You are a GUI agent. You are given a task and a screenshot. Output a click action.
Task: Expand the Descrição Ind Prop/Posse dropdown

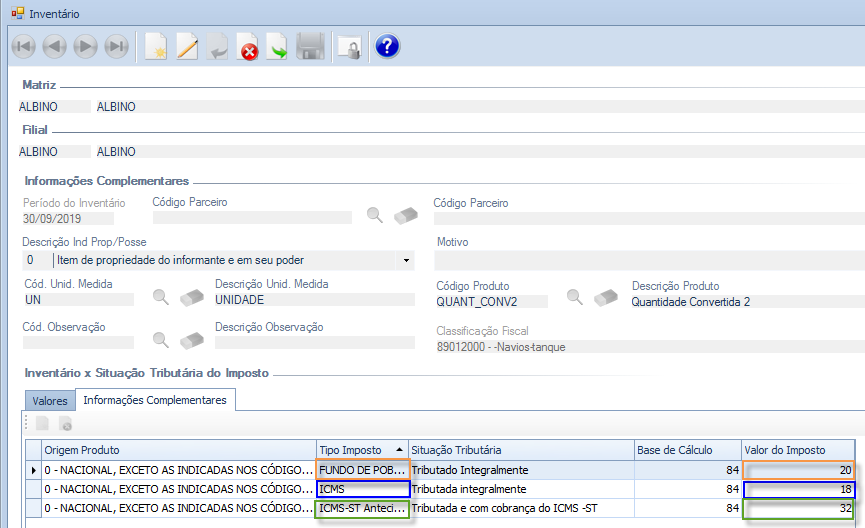[407, 260]
